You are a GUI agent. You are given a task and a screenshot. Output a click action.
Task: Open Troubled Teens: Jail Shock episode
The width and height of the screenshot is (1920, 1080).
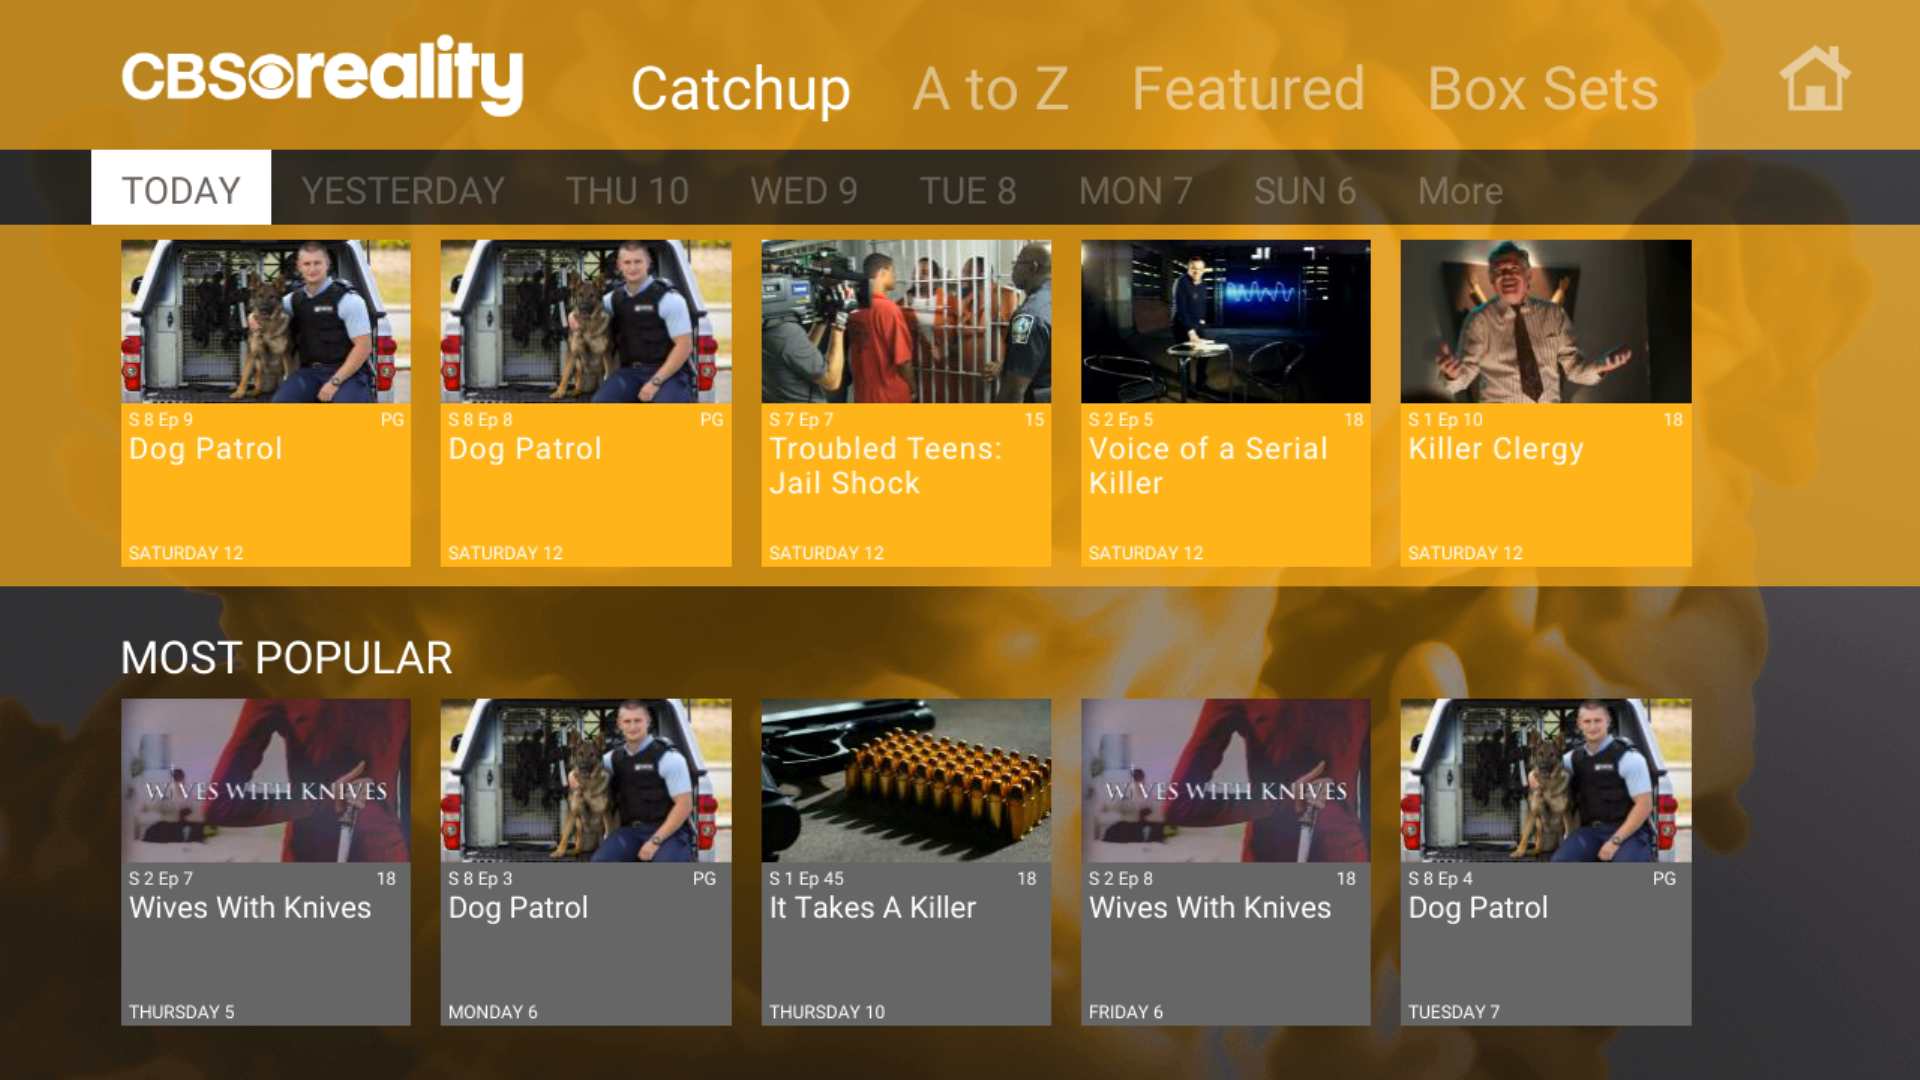coord(906,403)
